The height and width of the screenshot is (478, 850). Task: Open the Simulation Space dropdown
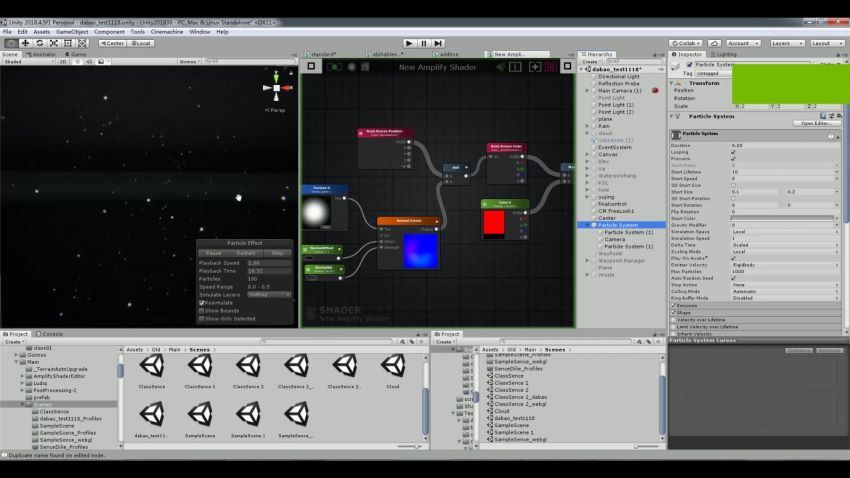tap(785, 232)
